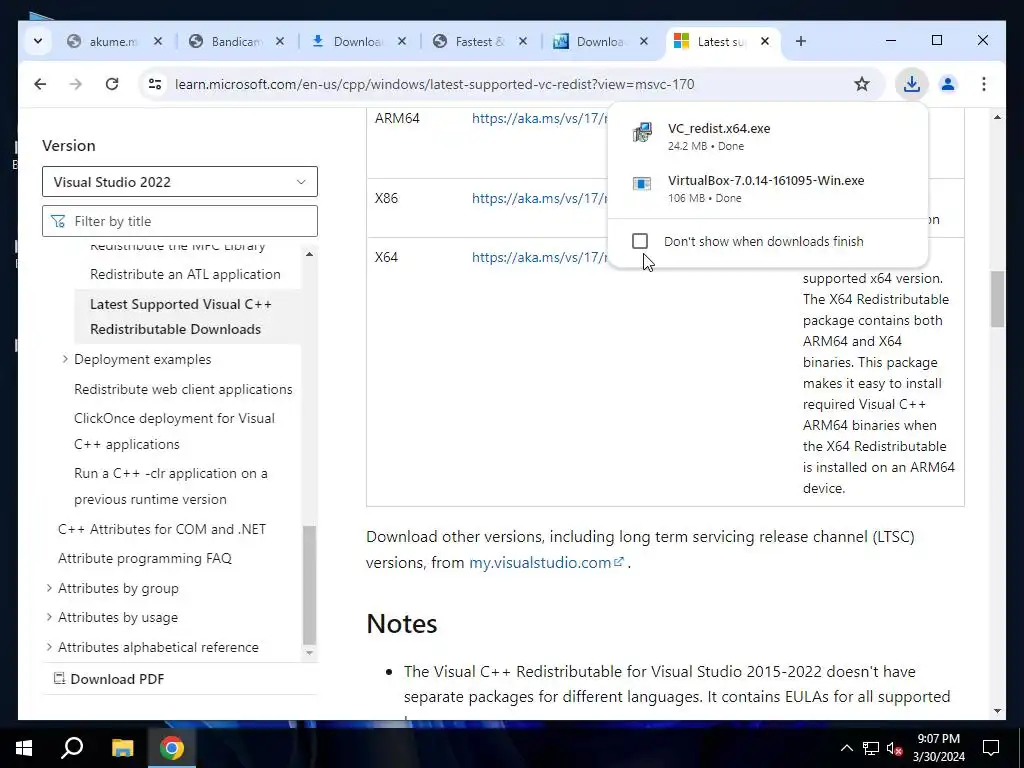Show hidden system tray icons
Screen dimensions: 1024x768
click(846, 748)
